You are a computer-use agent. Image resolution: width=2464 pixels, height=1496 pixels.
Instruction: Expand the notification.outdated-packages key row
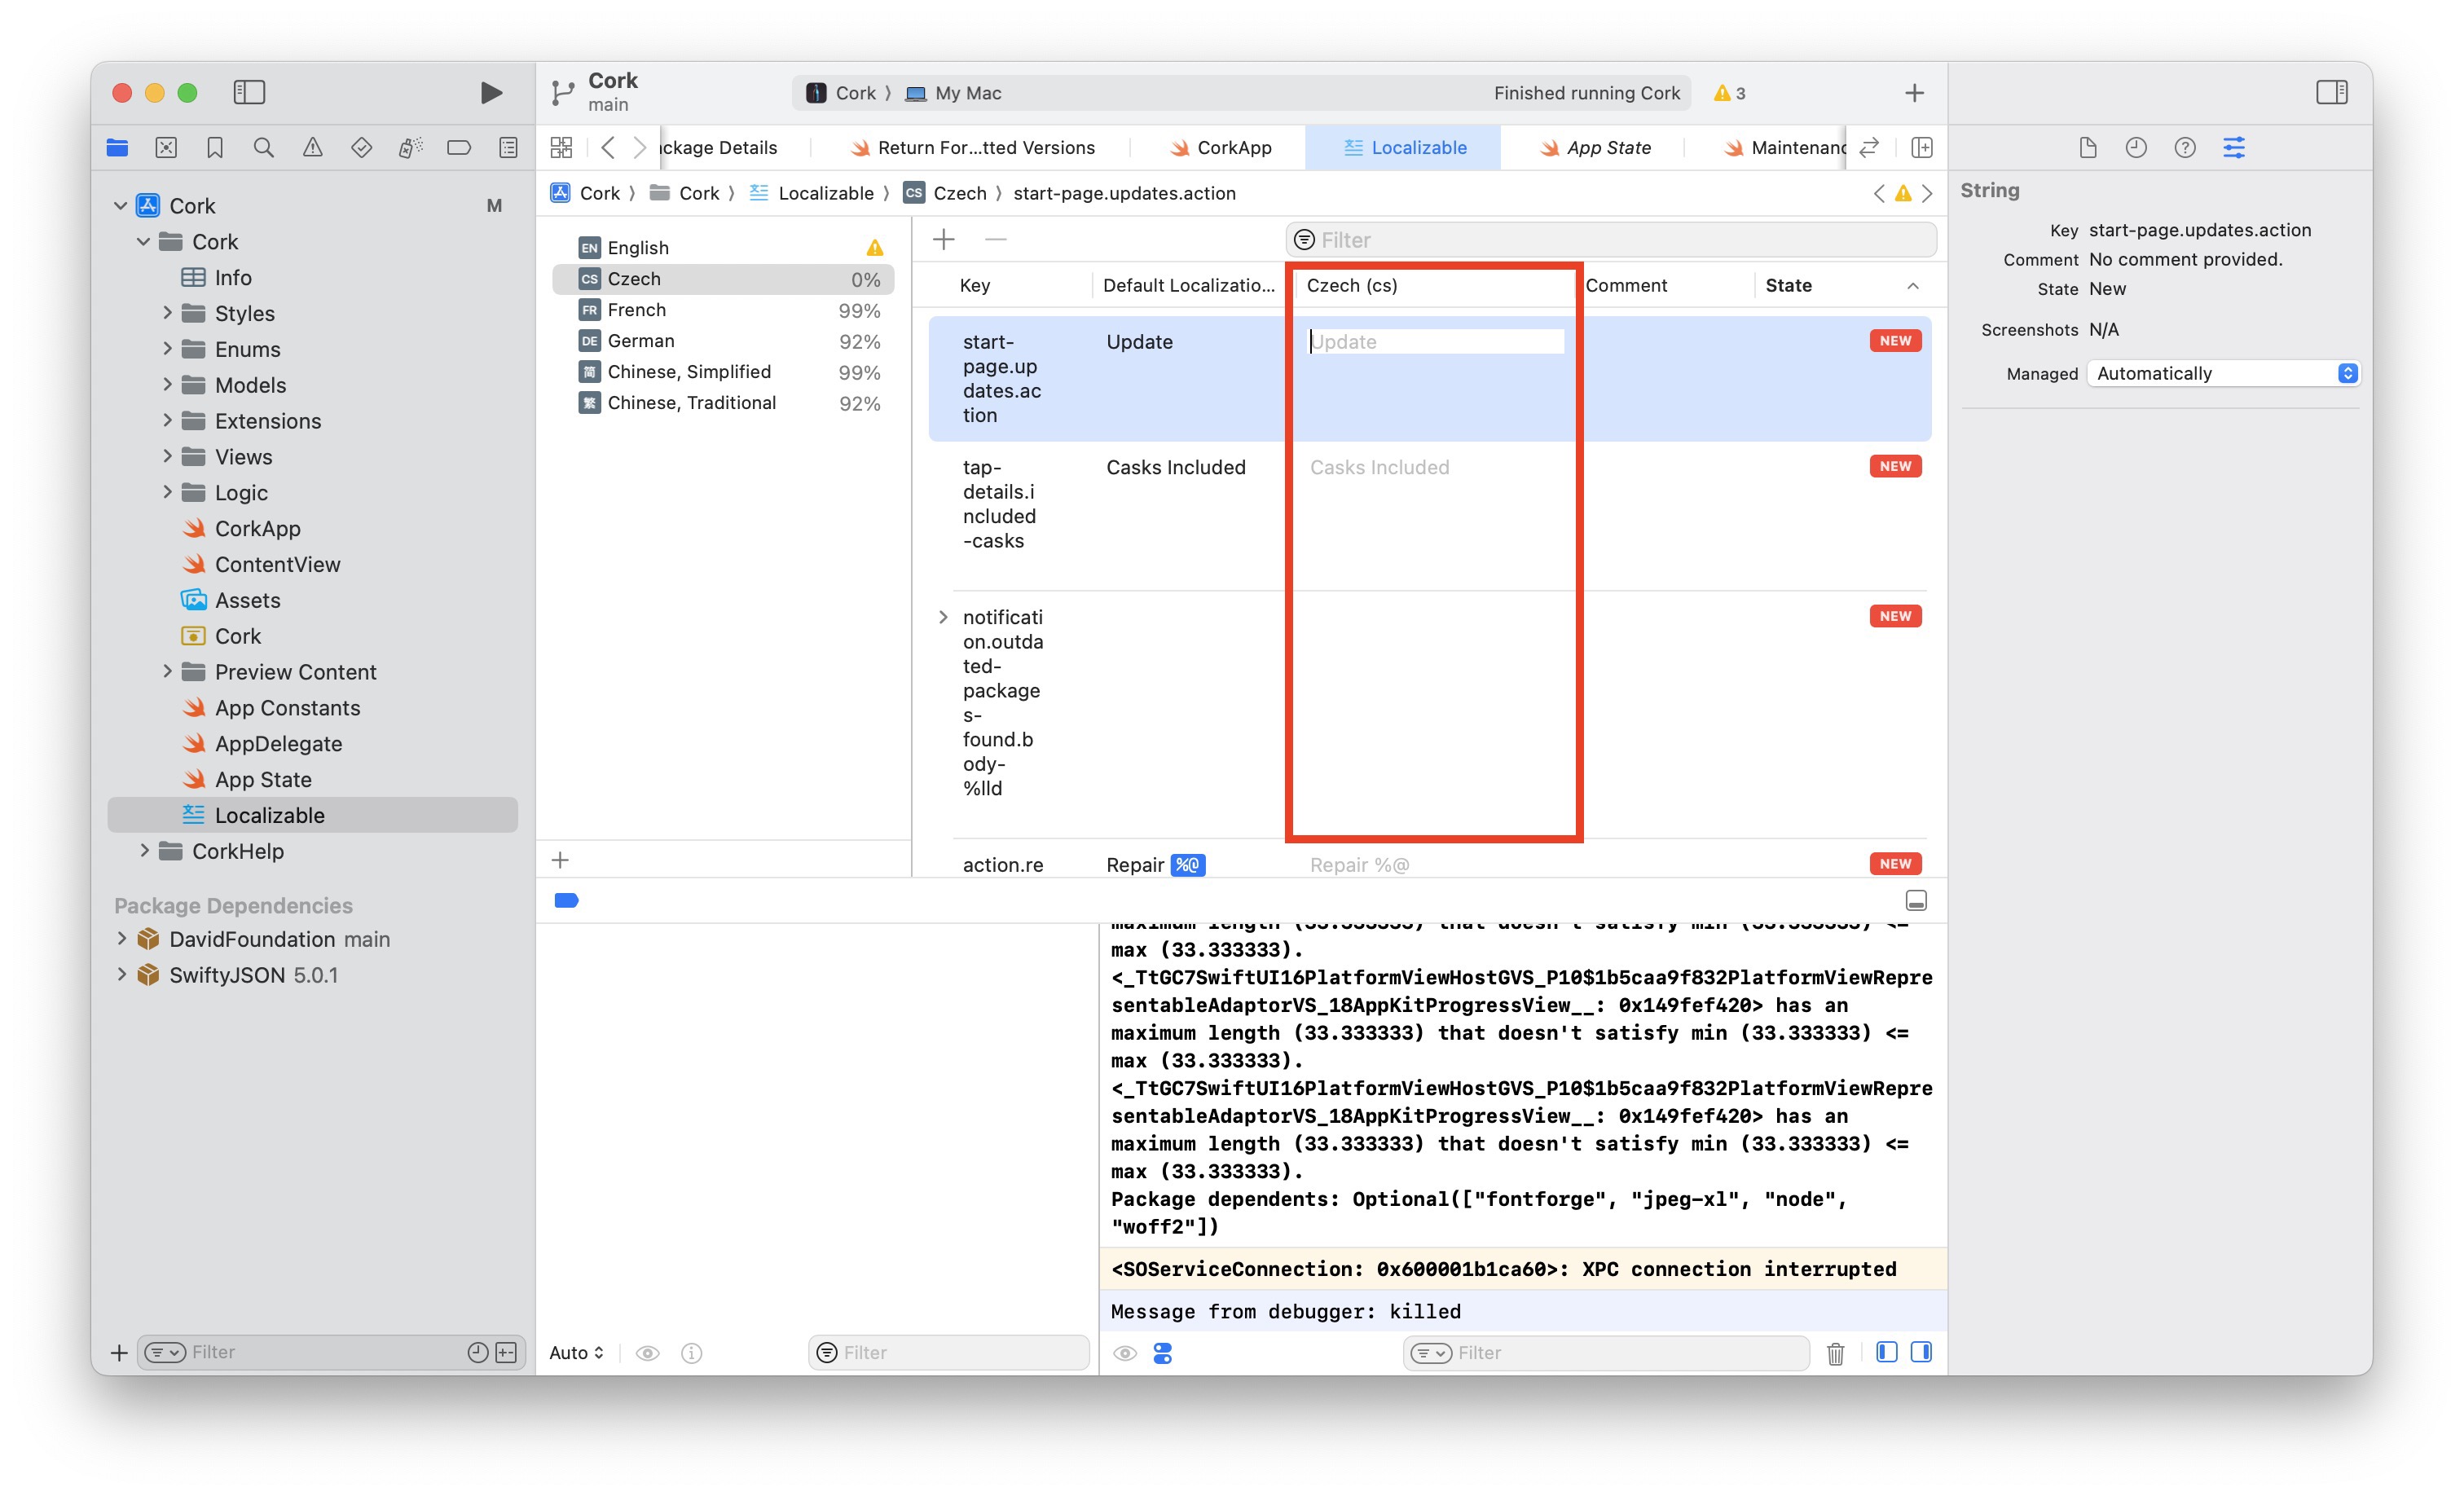pos(942,618)
